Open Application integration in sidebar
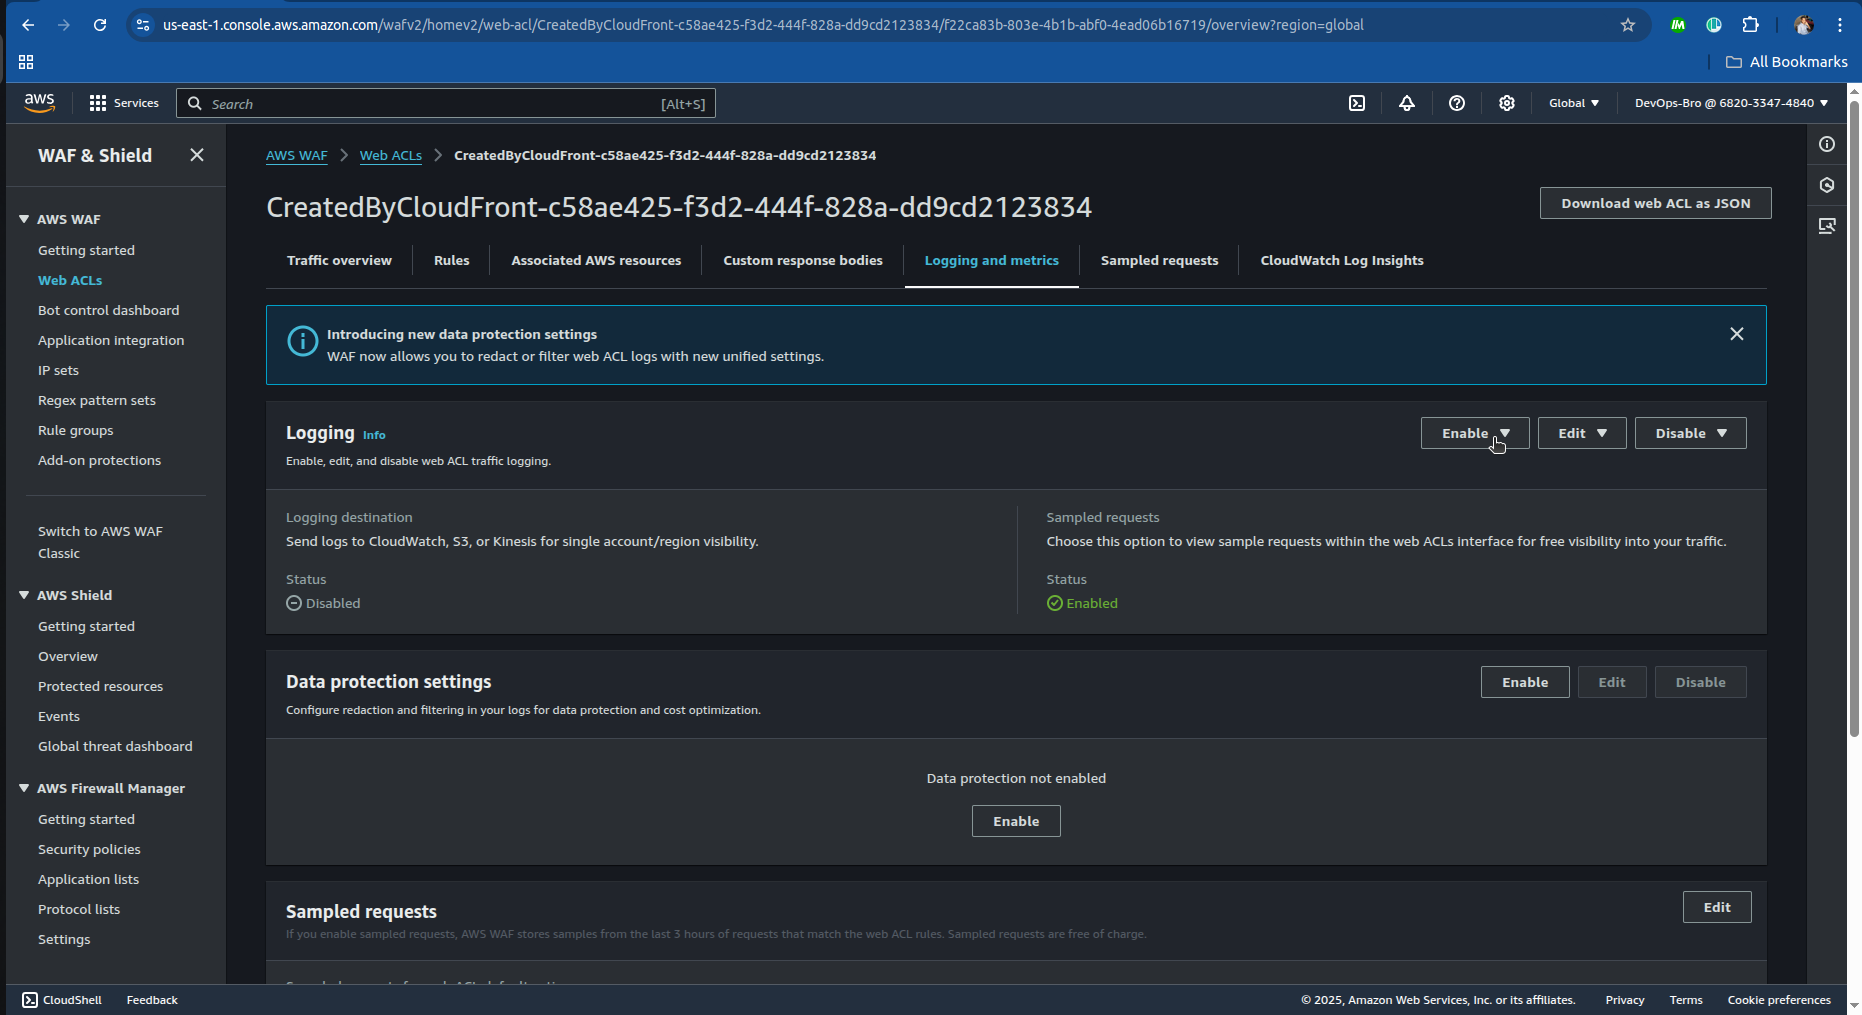Viewport: 1862px width, 1015px height. [x=111, y=340]
